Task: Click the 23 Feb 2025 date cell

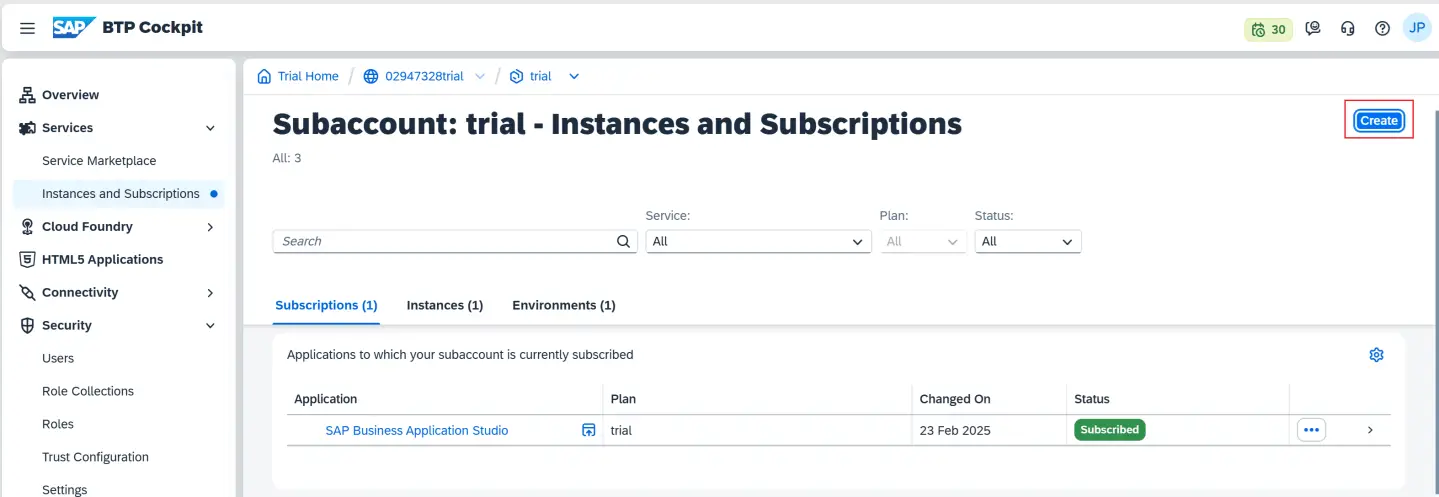Action: coord(954,430)
